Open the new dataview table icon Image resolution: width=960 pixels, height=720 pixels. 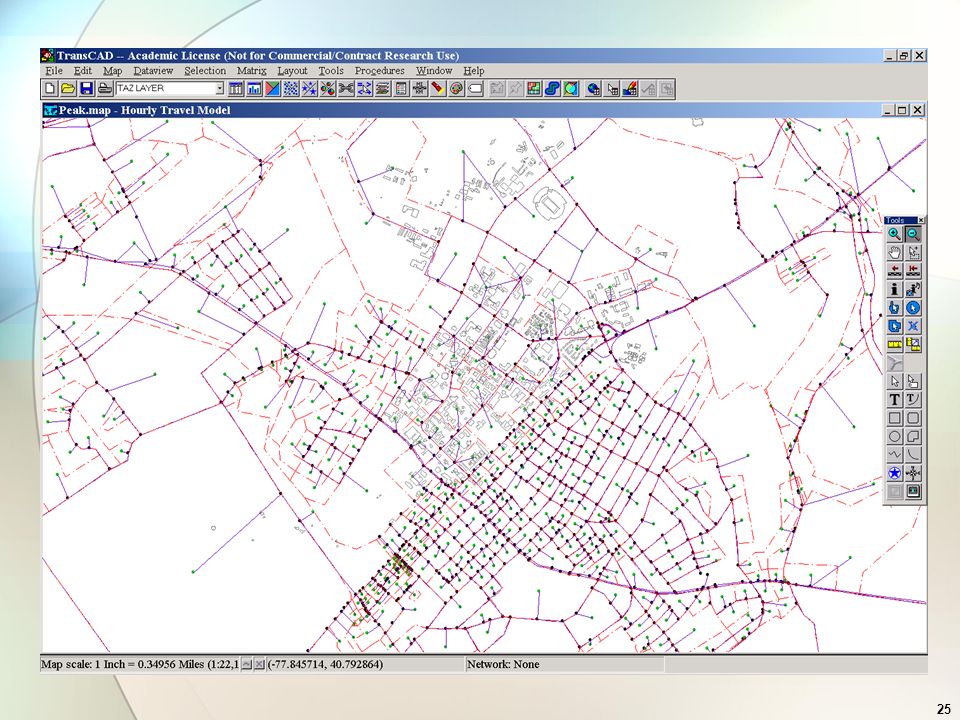(x=236, y=89)
